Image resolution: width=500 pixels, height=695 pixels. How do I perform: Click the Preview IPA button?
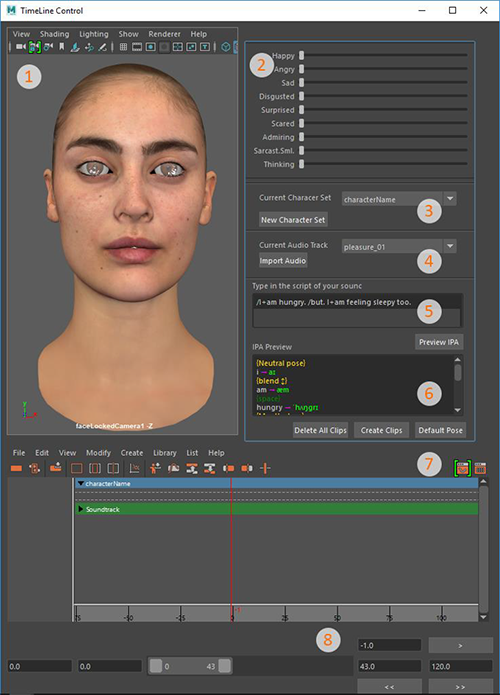pyautogui.click(x=439, y=342)
